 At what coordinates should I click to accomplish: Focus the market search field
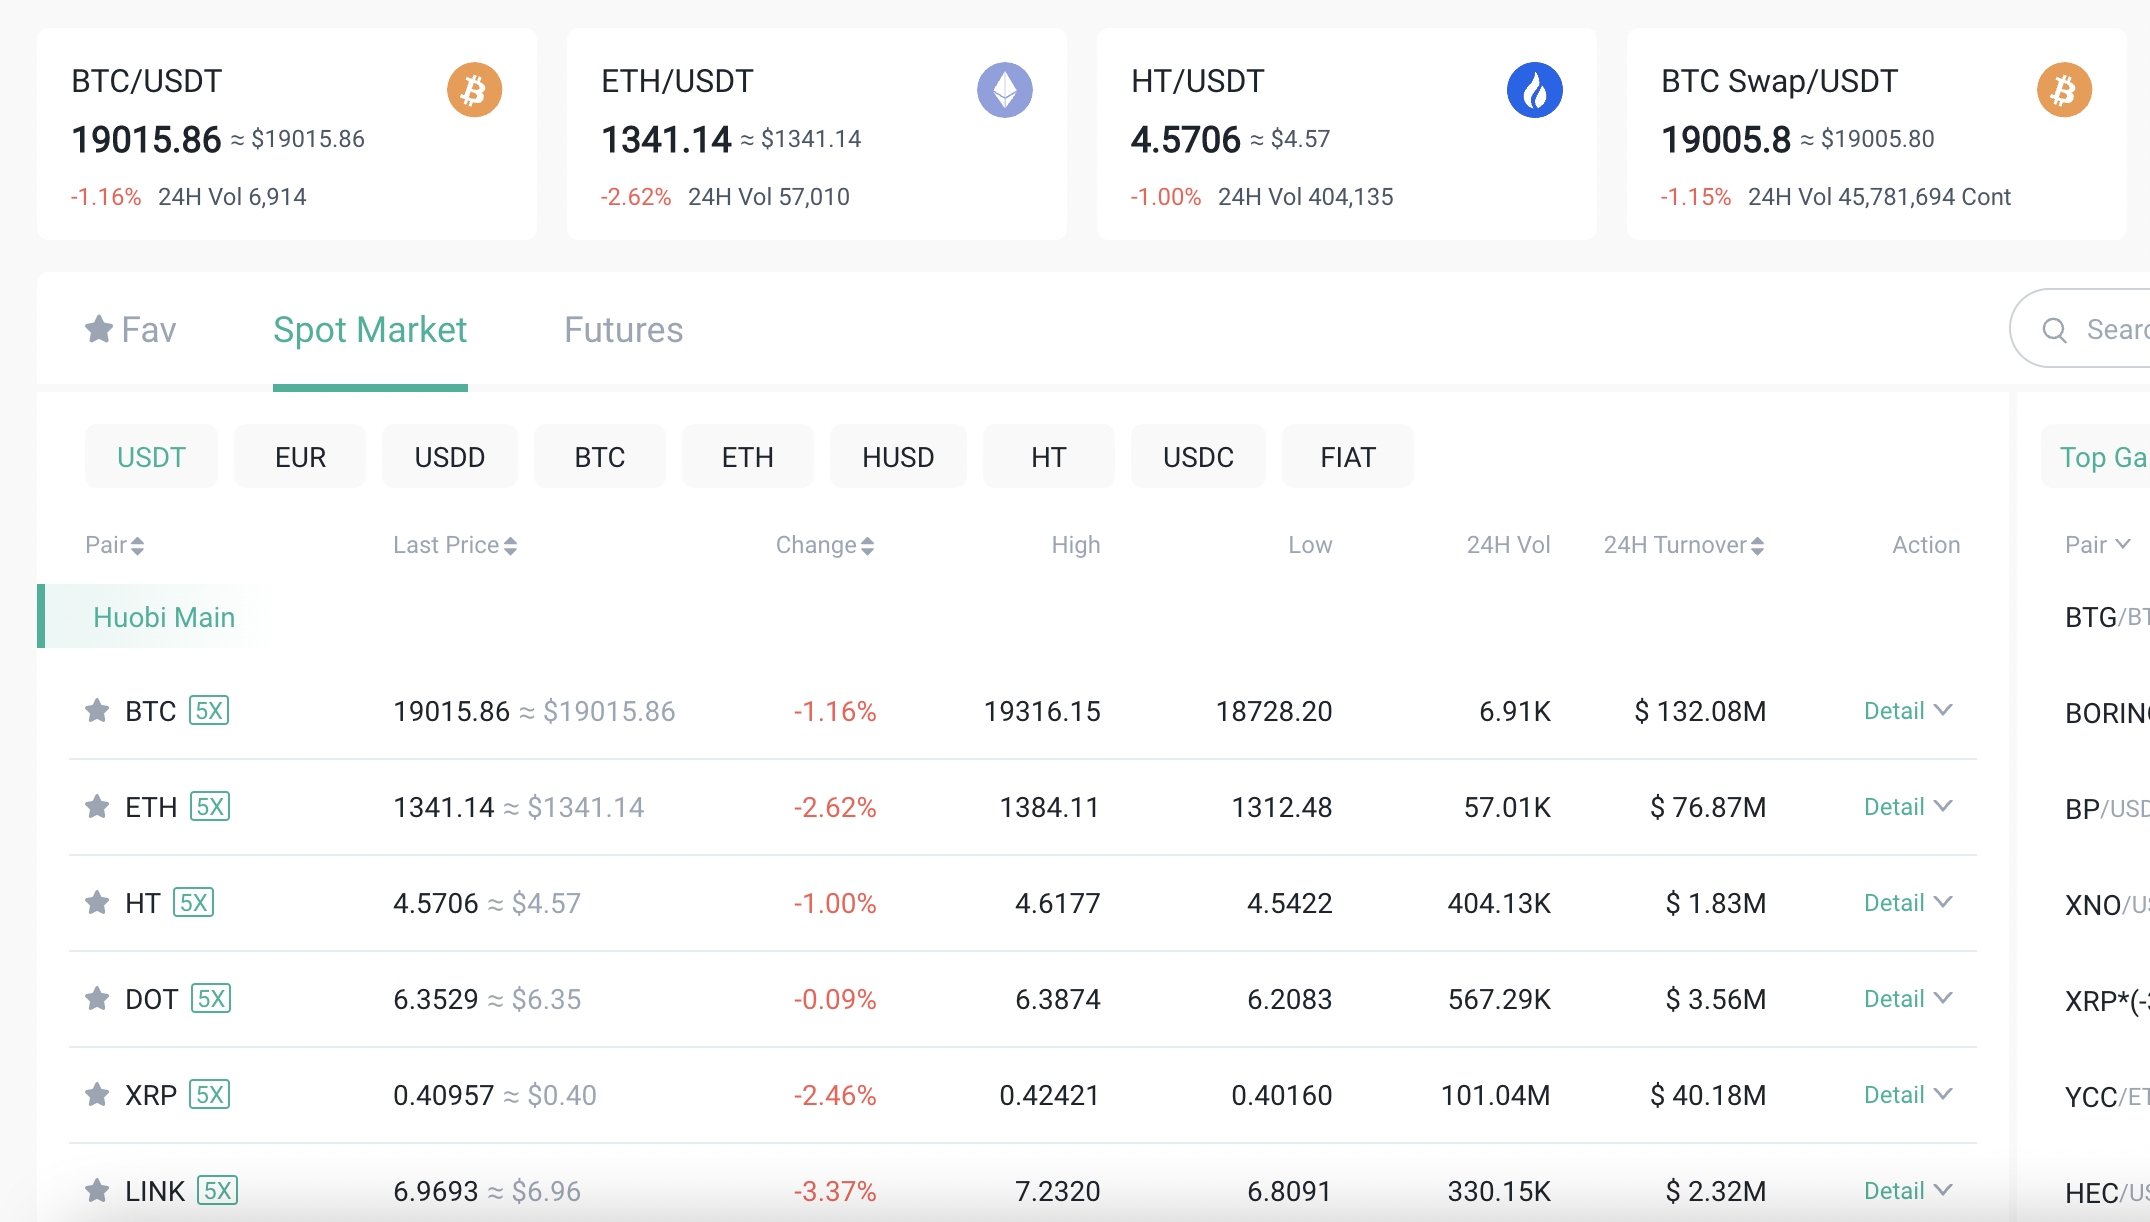[2082, 329]
